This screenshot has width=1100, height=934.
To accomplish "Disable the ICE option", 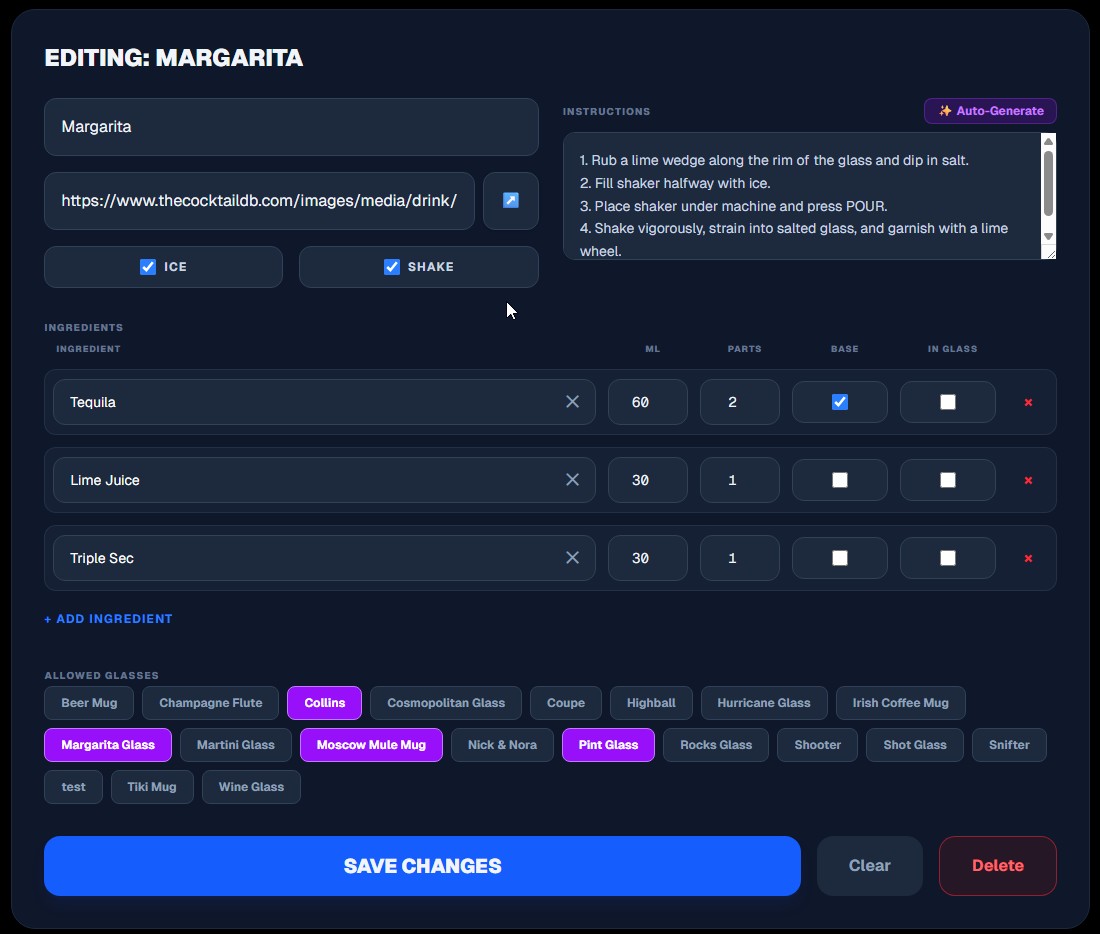I will click(x=148, y=266).
